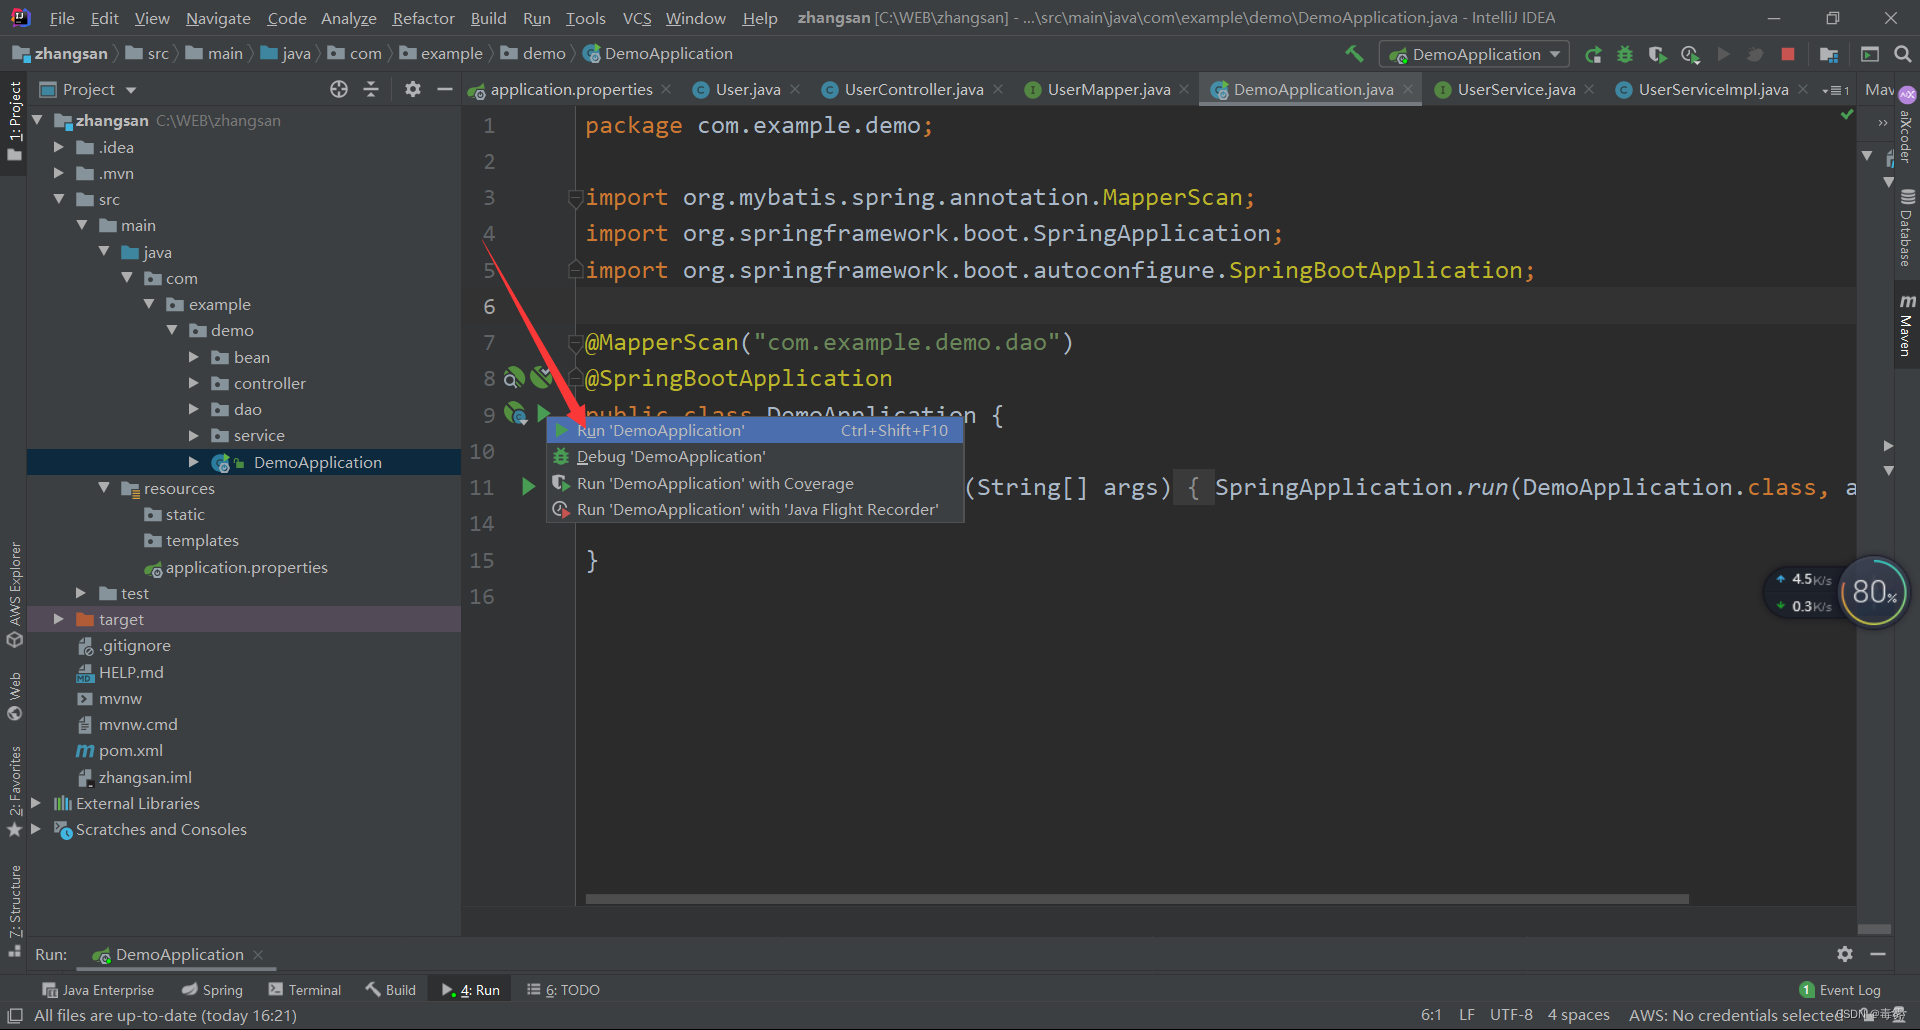Open the VCS menu
Screen dimensions: 1920x1030
click(x=637, y=18)
